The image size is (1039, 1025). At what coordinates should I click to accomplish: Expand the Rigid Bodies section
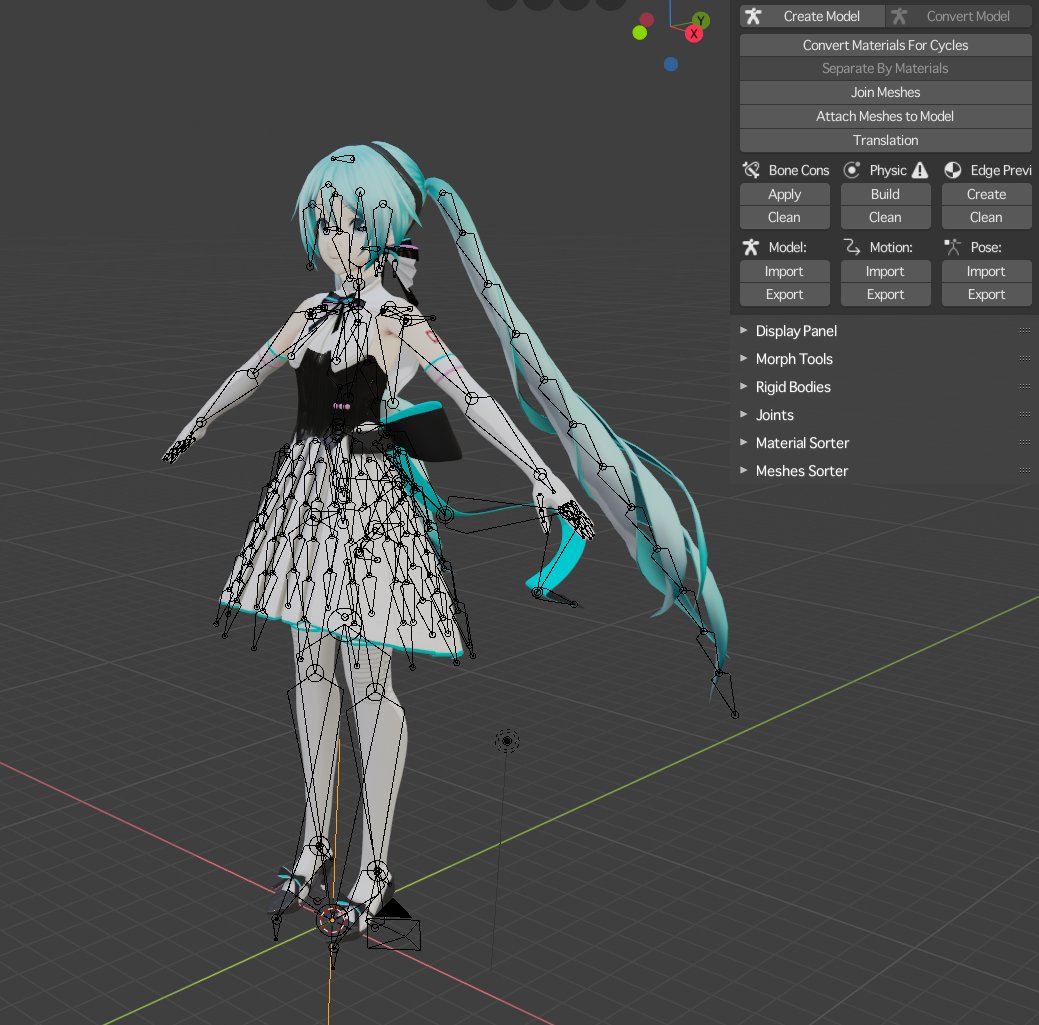point(793,386)
